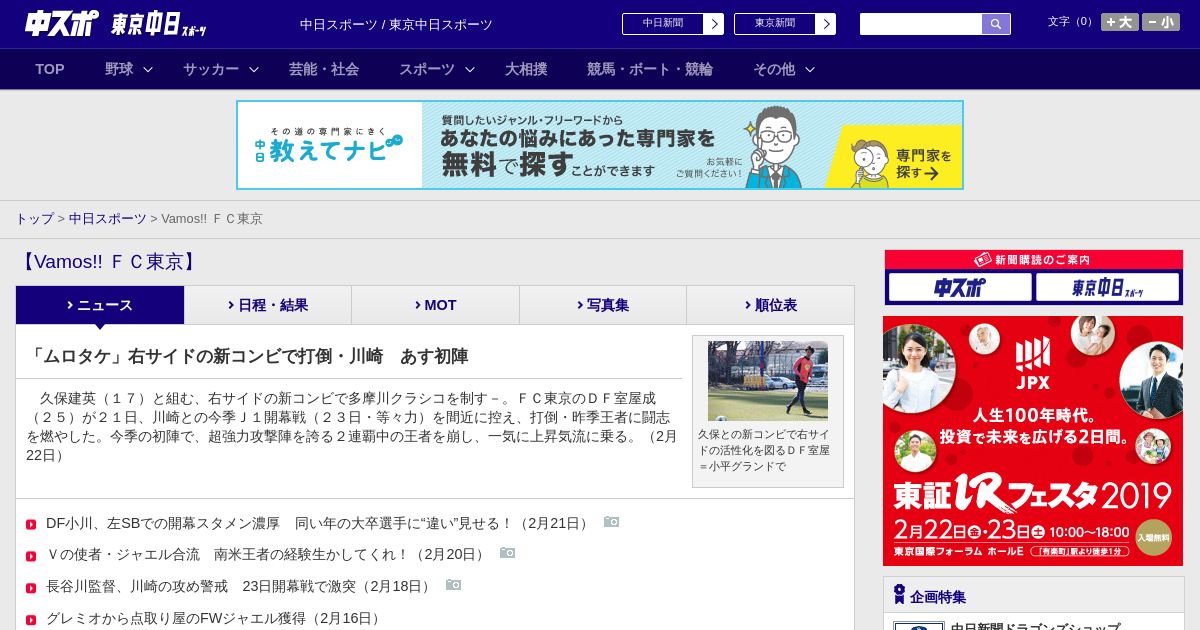Expand the サッカー menu dropdown
Viewport: 1200px width, 630px height.
click(x=254, y=70)
